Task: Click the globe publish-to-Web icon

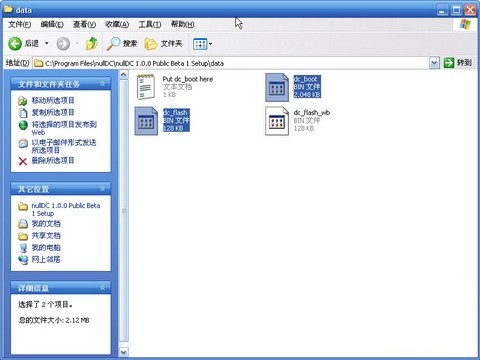Action: [23, 125]
